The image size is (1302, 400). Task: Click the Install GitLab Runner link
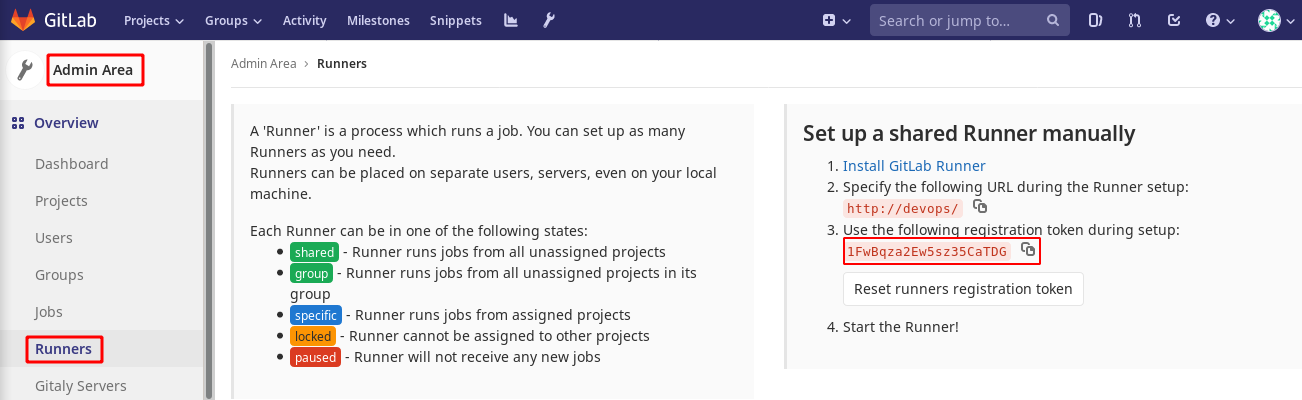tap(914, 166)
